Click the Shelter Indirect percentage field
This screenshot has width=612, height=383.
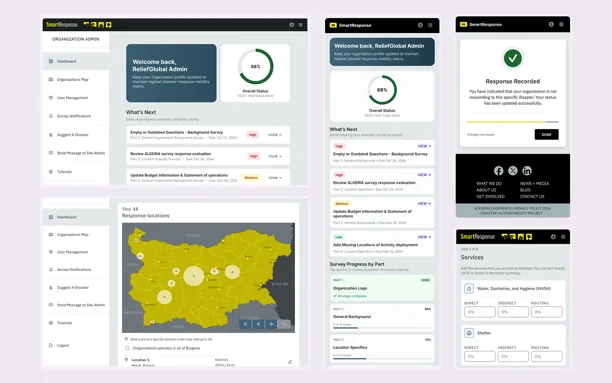(513, 356)
